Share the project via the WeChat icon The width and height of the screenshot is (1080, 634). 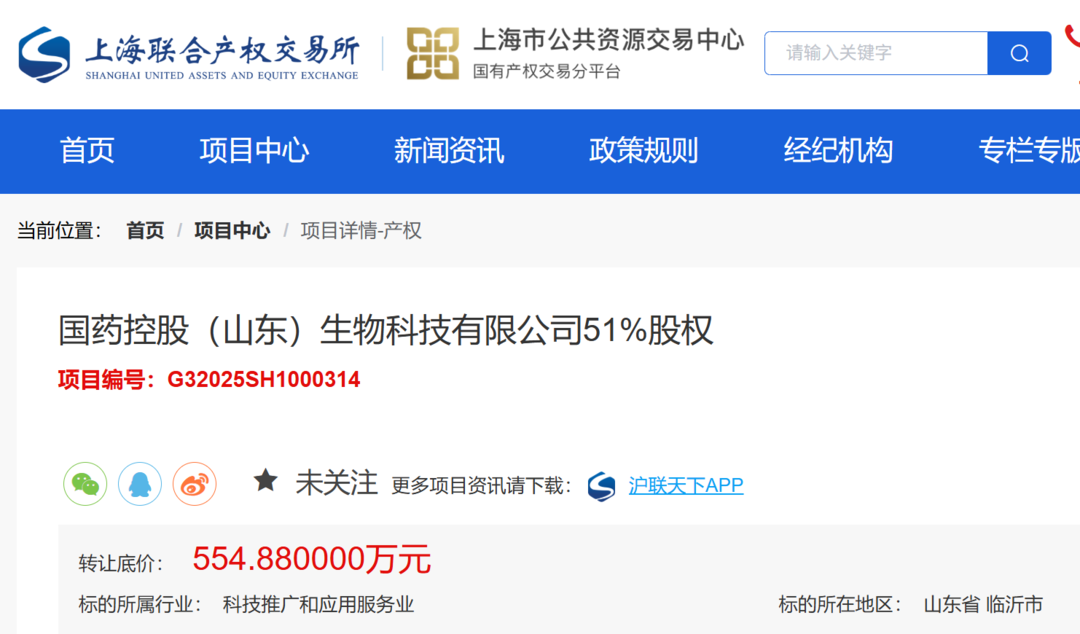tap(85, 485)
